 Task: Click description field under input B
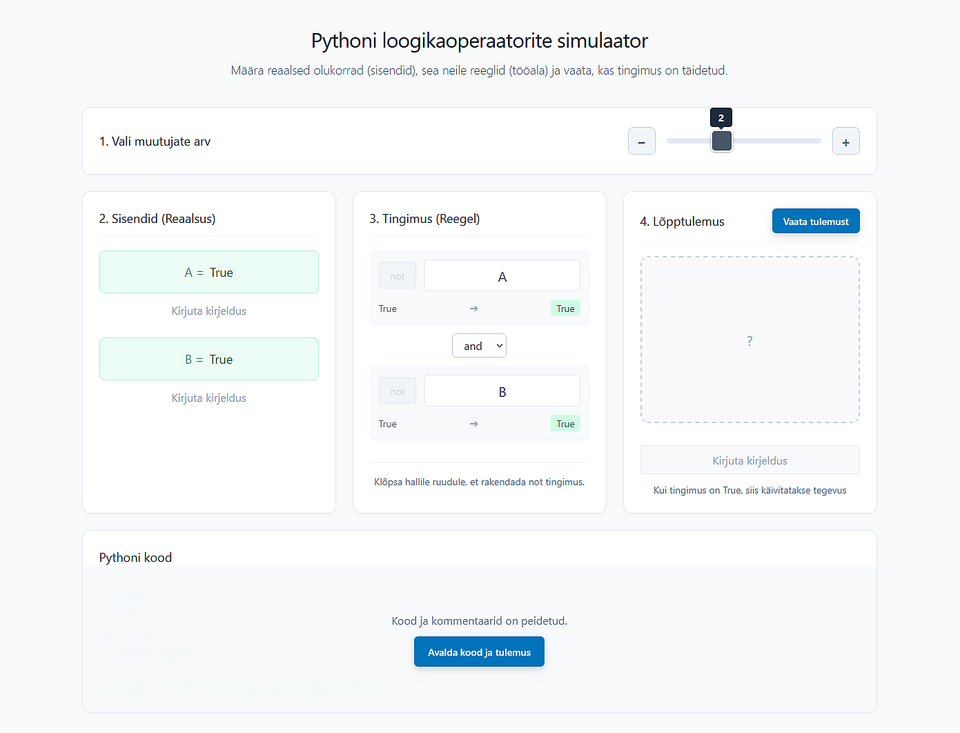[209, 398]
